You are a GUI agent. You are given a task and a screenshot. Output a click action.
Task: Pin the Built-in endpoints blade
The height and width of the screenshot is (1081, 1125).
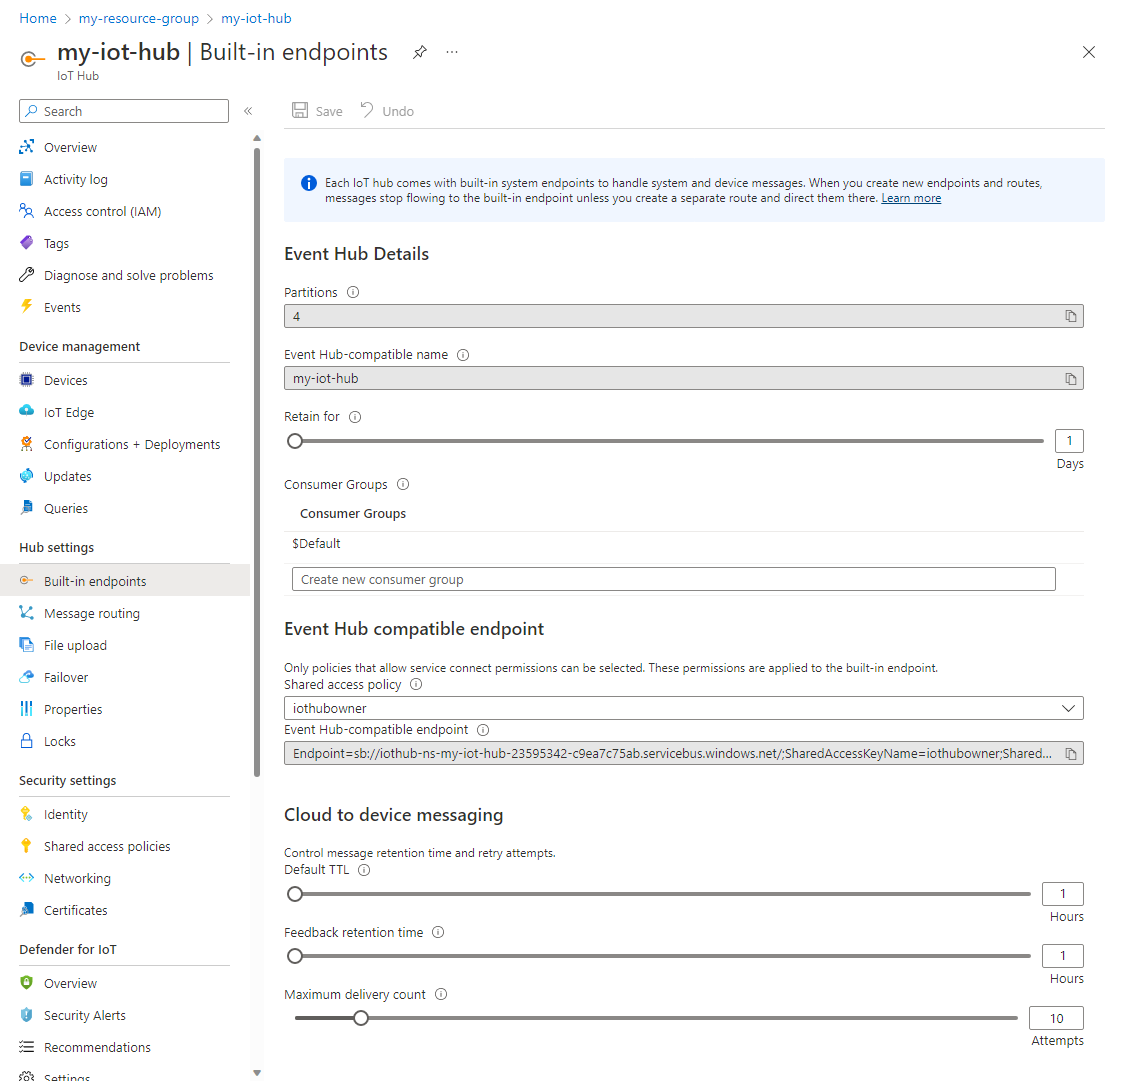coord(420,52)
